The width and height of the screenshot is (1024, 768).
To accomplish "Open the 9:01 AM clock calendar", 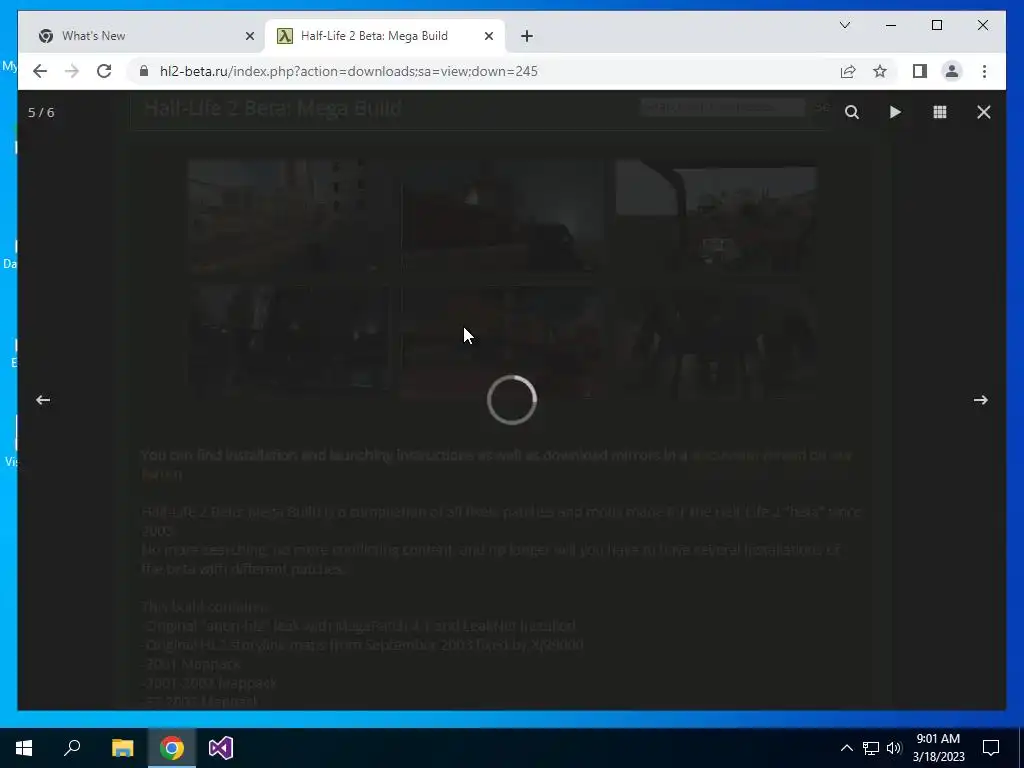I will 938,748.
